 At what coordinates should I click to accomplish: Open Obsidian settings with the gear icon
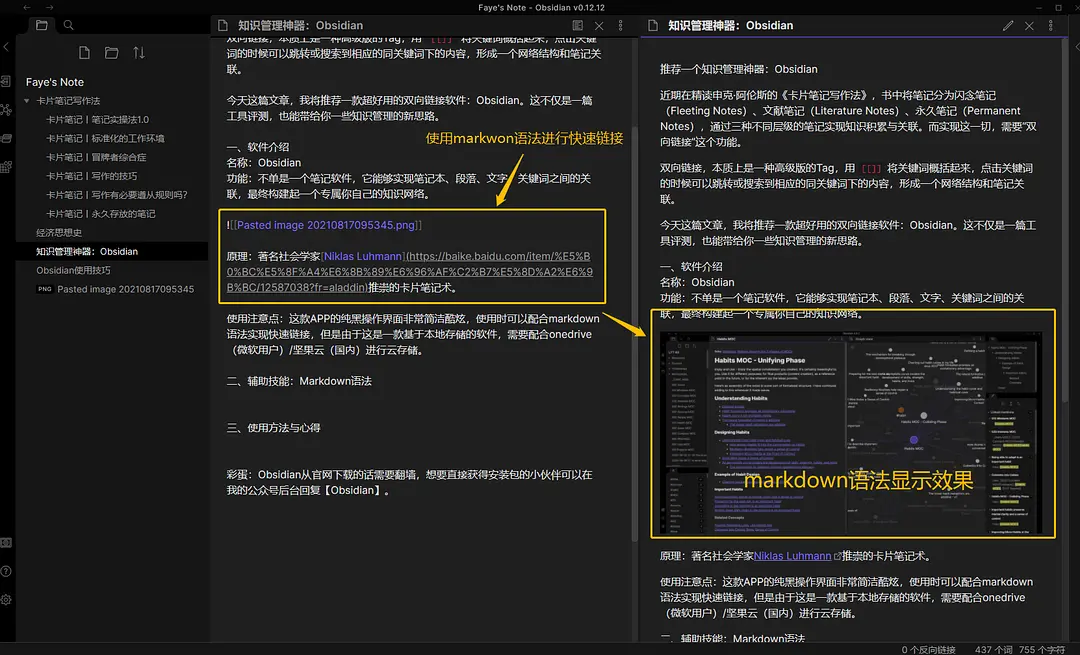click(6, 600)
